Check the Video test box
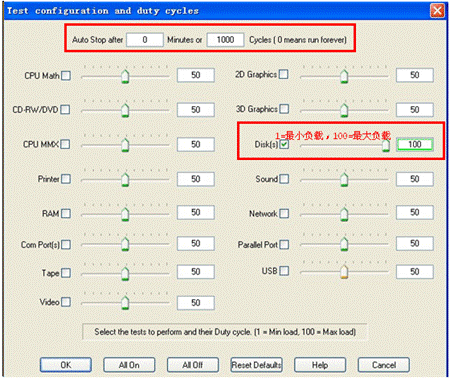450x378 pixels. point(66,302)
